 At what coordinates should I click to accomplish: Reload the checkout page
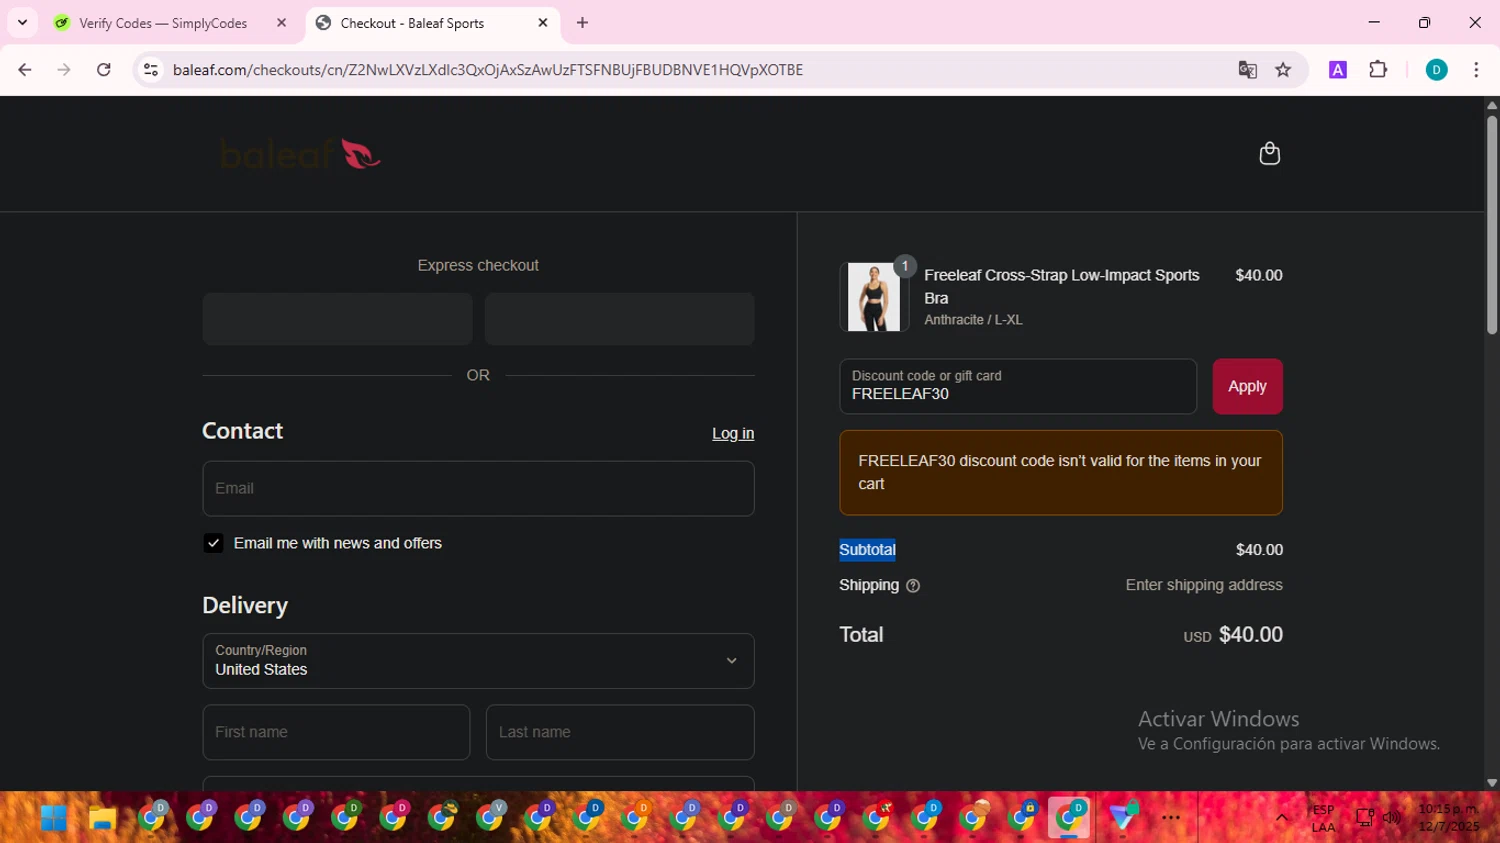103,70
